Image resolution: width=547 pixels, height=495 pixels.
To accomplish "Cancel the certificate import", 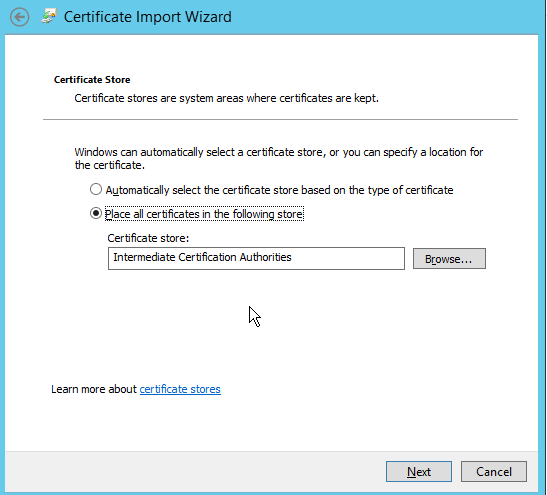I will pos(494,472).
